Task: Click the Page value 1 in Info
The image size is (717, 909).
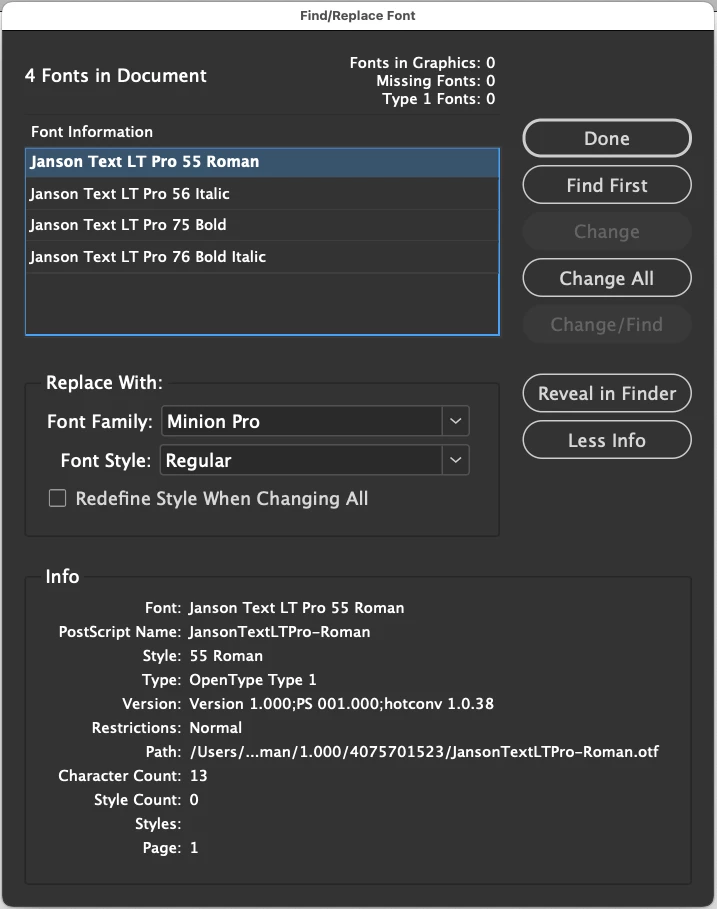Action: [194, 848]
